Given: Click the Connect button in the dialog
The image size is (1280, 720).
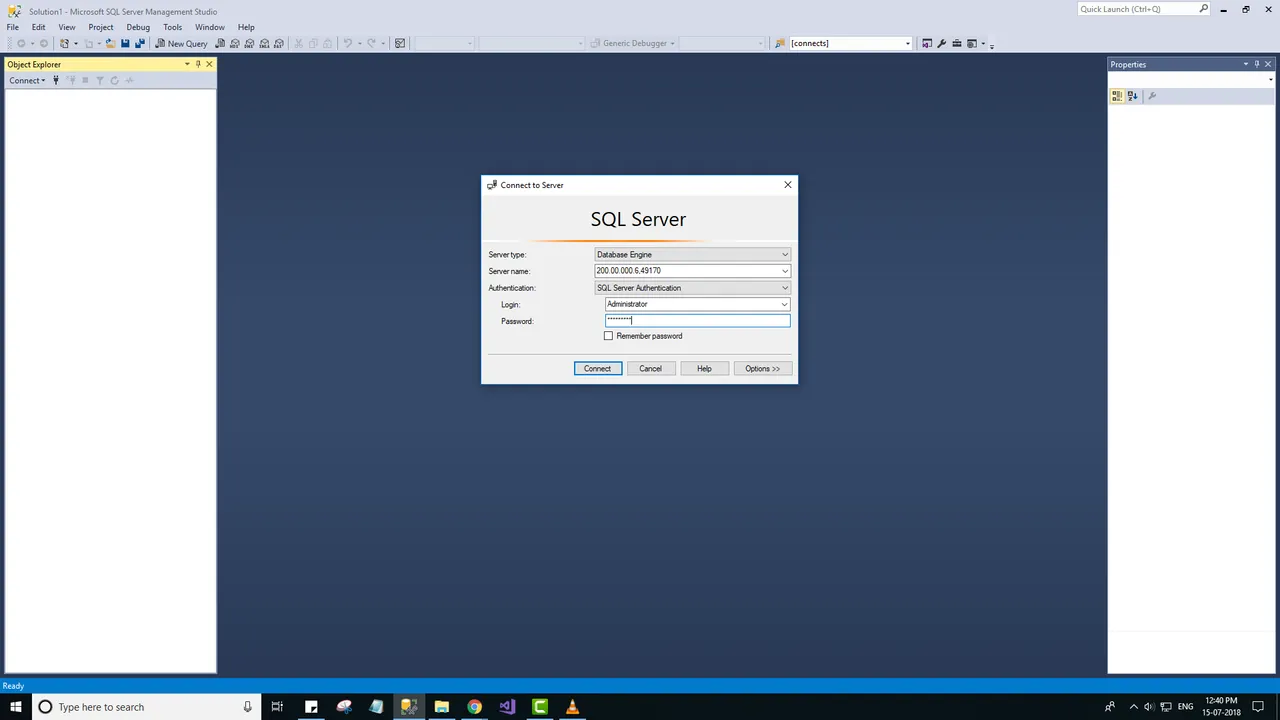Looking at the screenshot, I should [598, 369].
